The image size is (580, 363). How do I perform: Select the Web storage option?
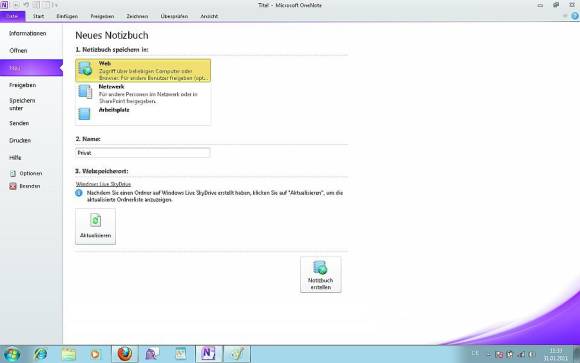point(143,70)
